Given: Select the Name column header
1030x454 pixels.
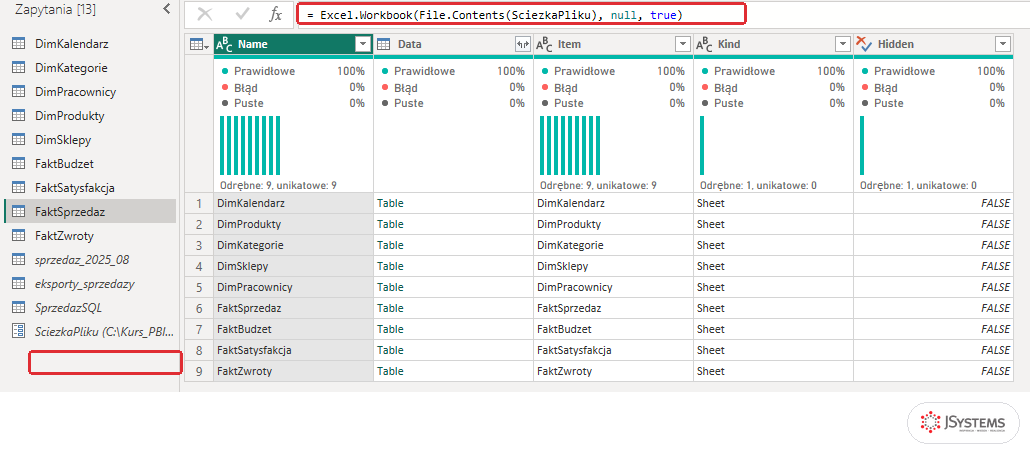Looking at the screenshot, I should pyautogui.click(x=293, y=44).
